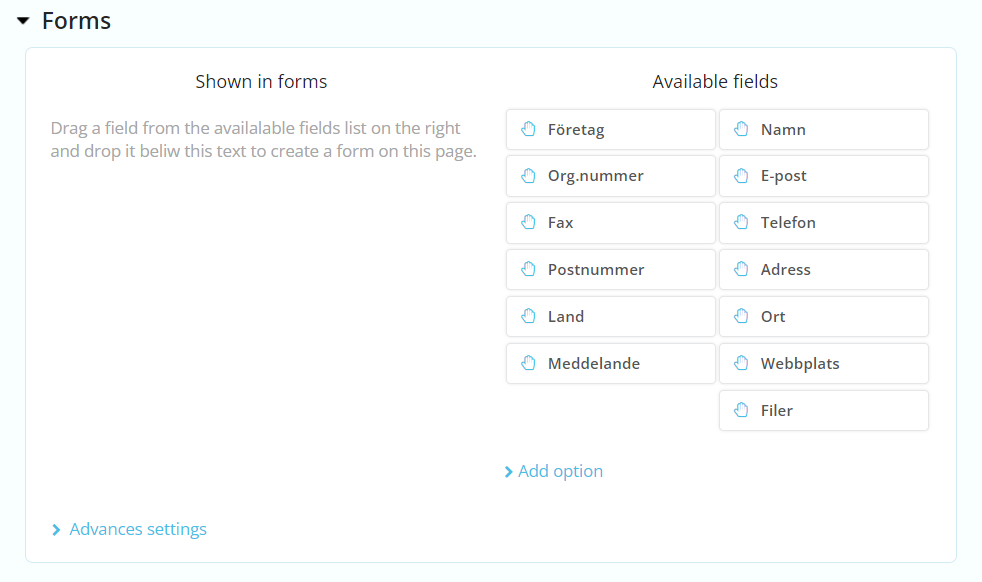Click the drag hand icon beside Företag
982x582 pixels.
pos(529,129)
